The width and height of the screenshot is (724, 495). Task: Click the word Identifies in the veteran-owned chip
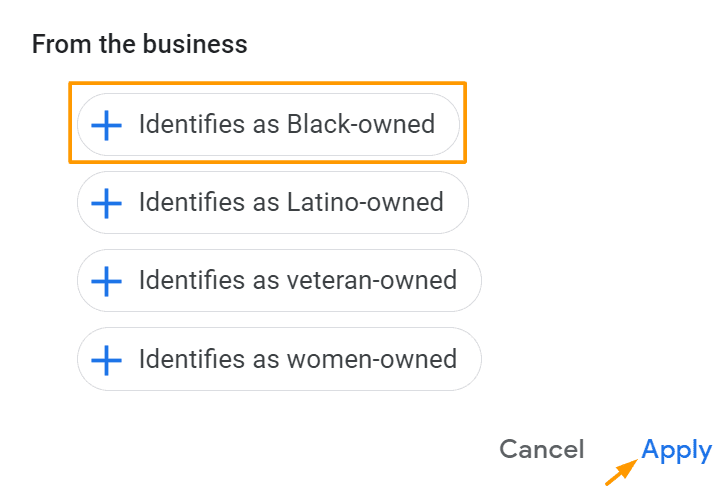coord(180,281)
